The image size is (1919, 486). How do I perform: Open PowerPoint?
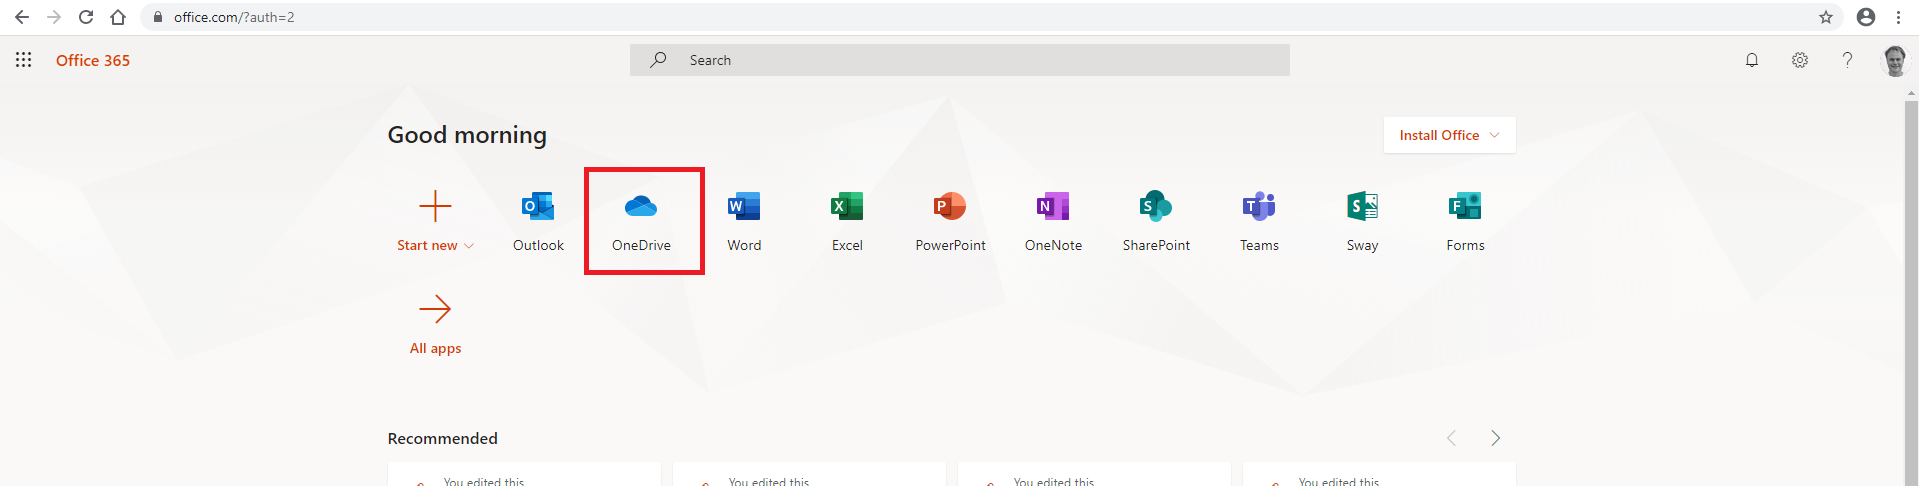950,221
